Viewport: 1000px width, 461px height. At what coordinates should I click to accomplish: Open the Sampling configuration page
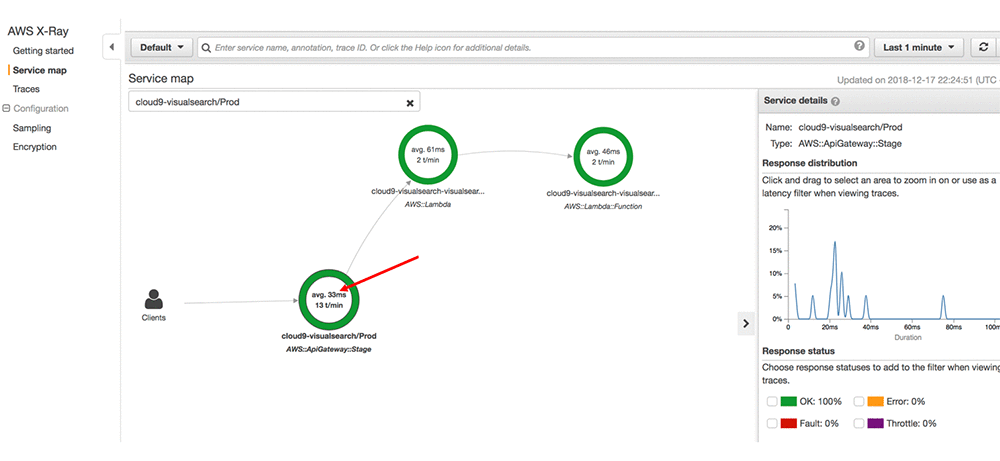point(32,128)
